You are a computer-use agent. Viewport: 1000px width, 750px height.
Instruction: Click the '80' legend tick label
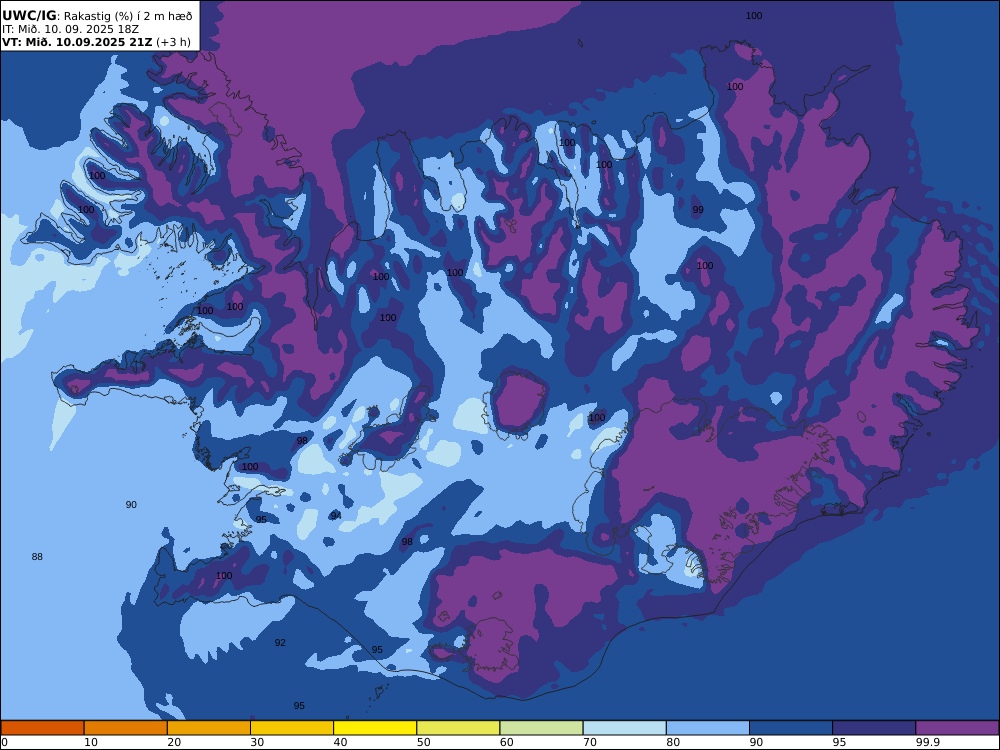[673, 742]
